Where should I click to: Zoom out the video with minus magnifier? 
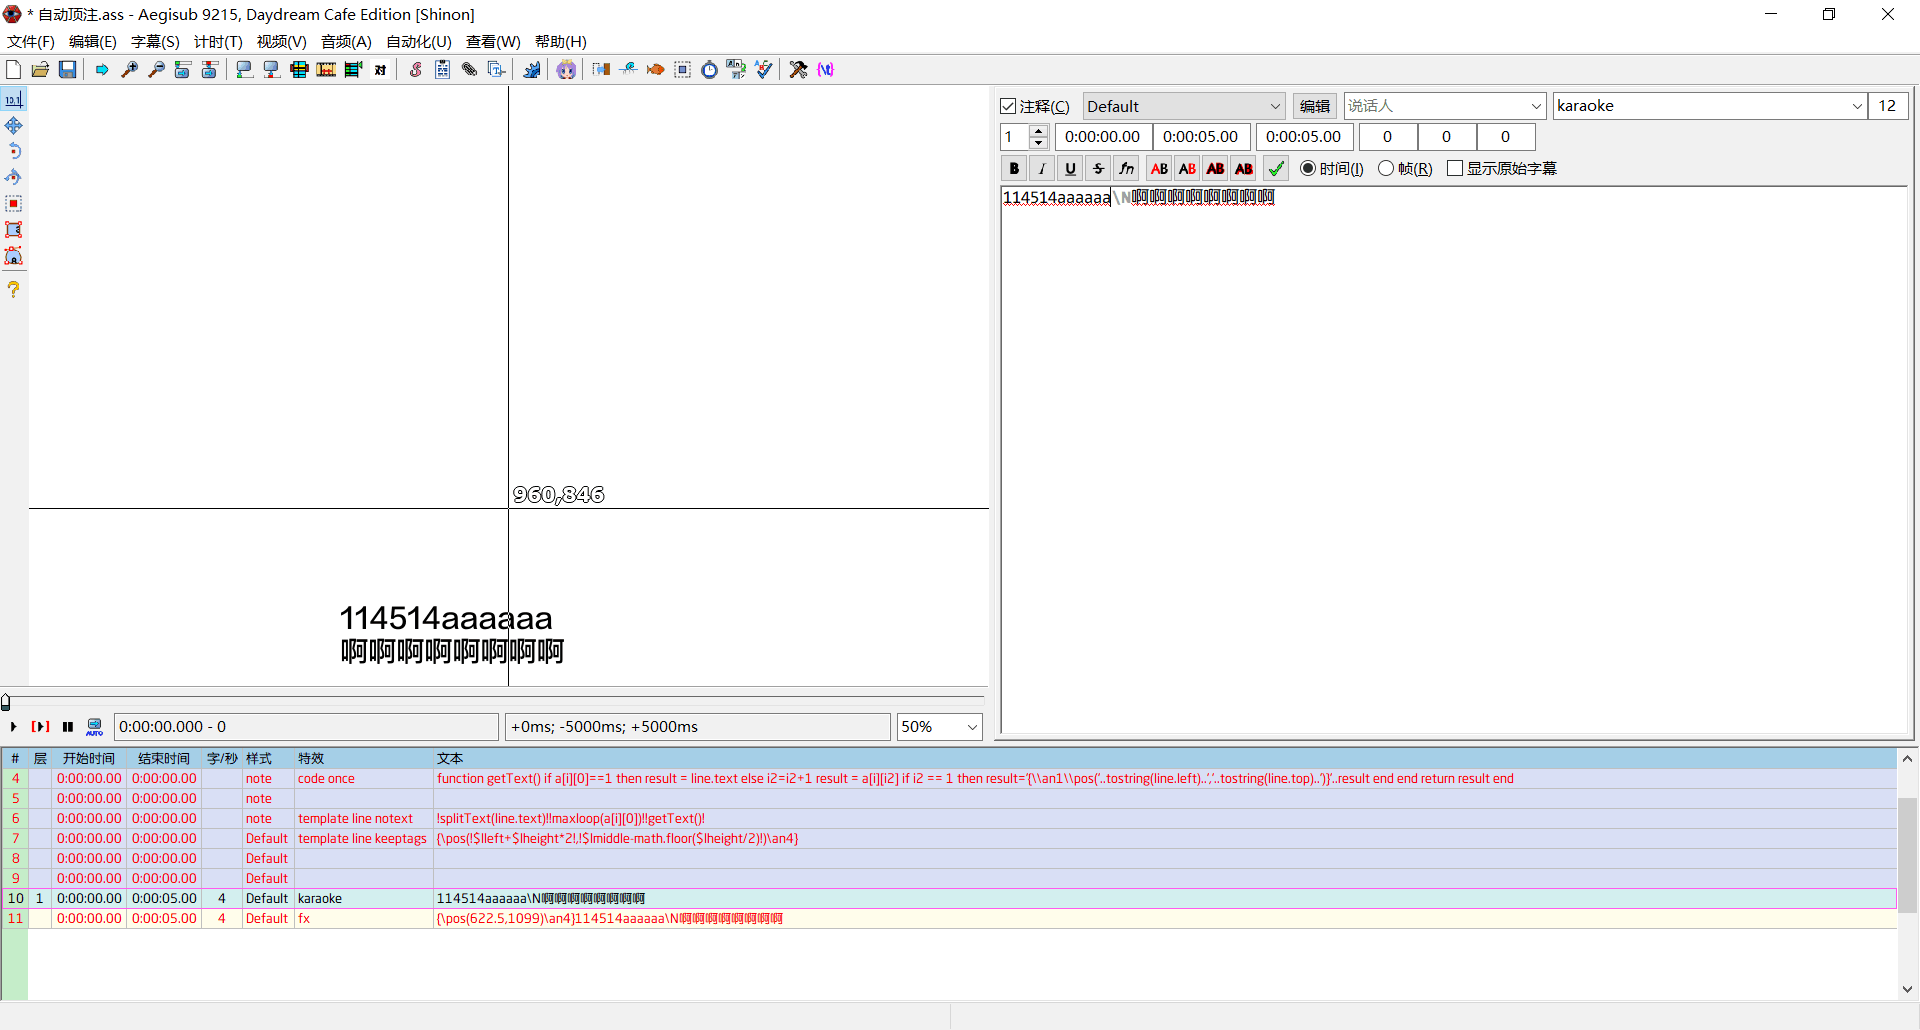point(156,69)
